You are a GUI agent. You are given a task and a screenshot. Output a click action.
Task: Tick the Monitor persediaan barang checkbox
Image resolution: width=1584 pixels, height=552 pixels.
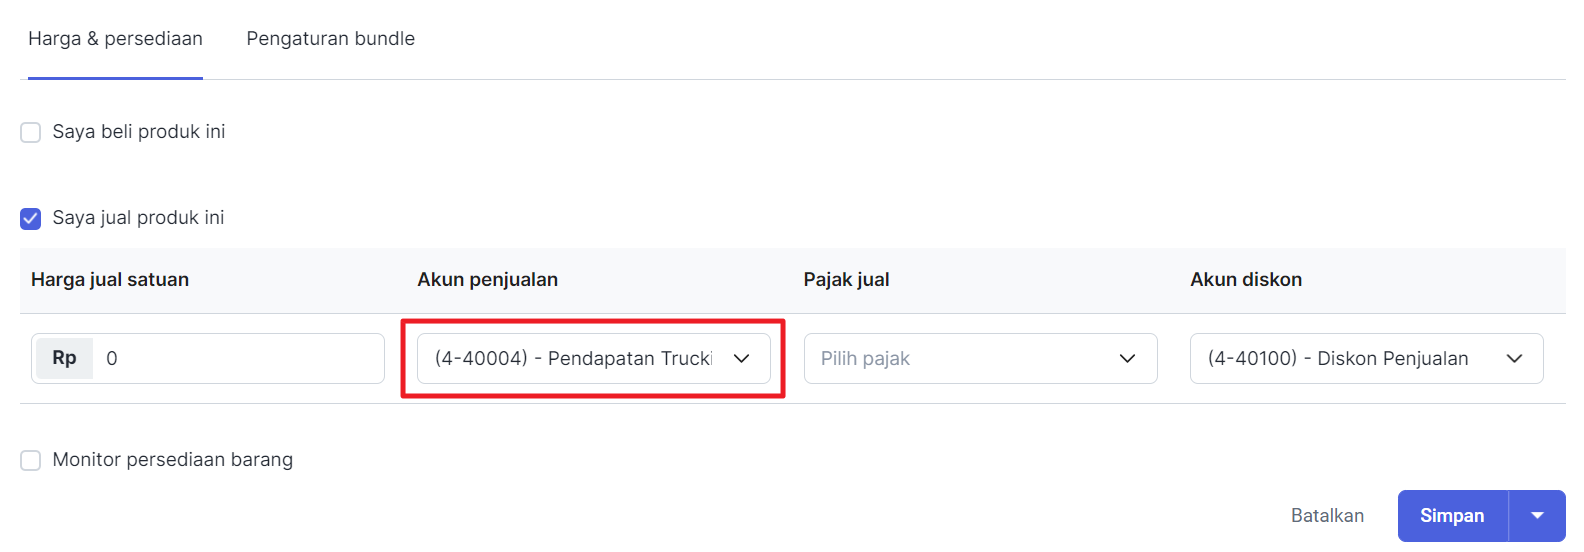coord(31,460)
